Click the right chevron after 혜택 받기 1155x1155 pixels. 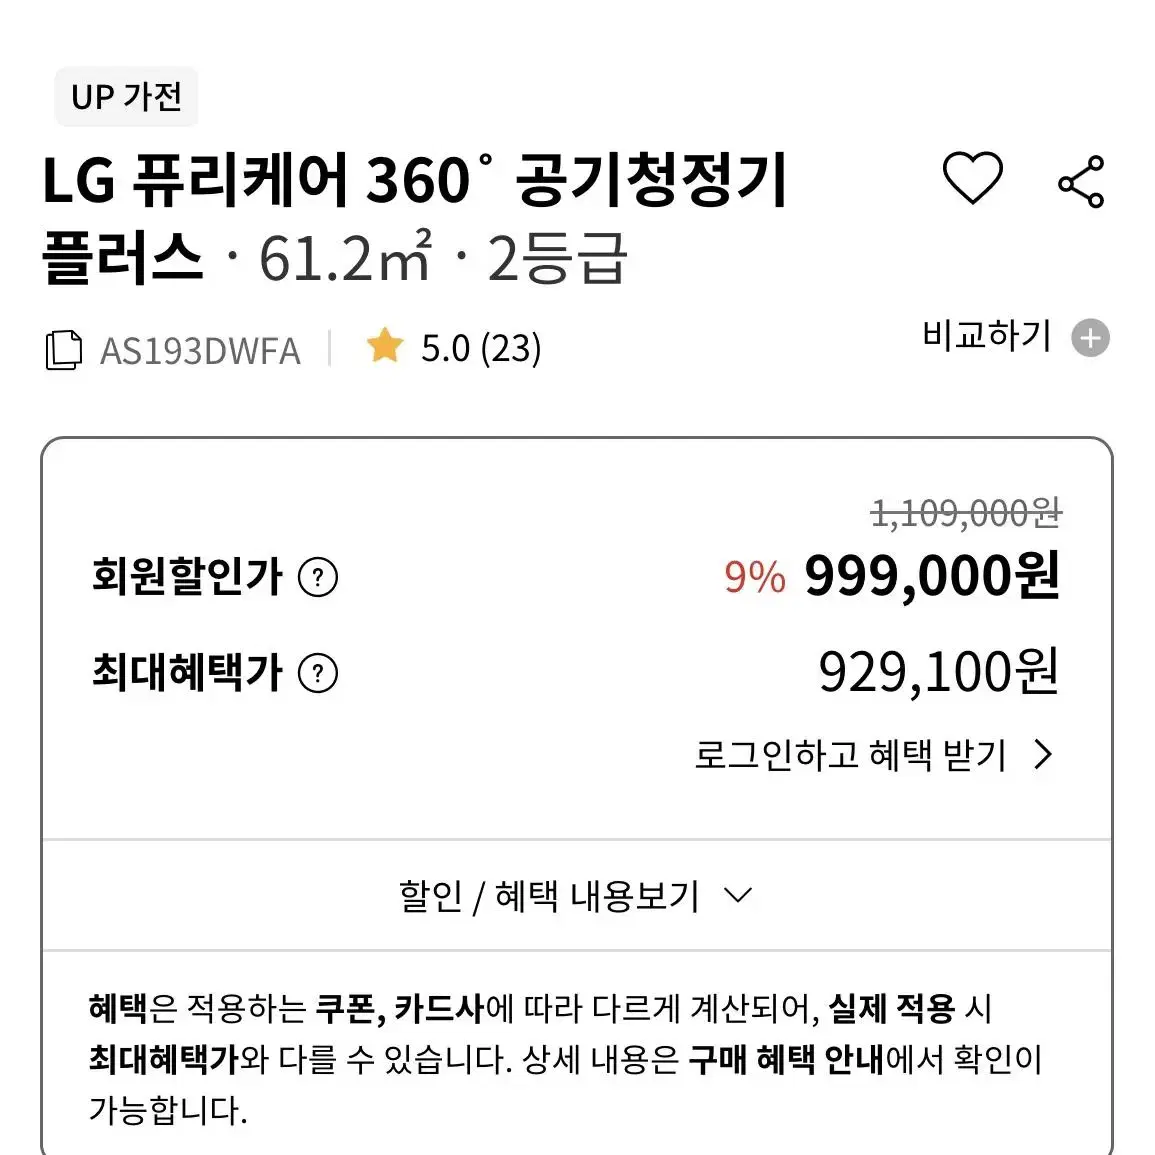pyautogui.click(x=1043, y=754)
